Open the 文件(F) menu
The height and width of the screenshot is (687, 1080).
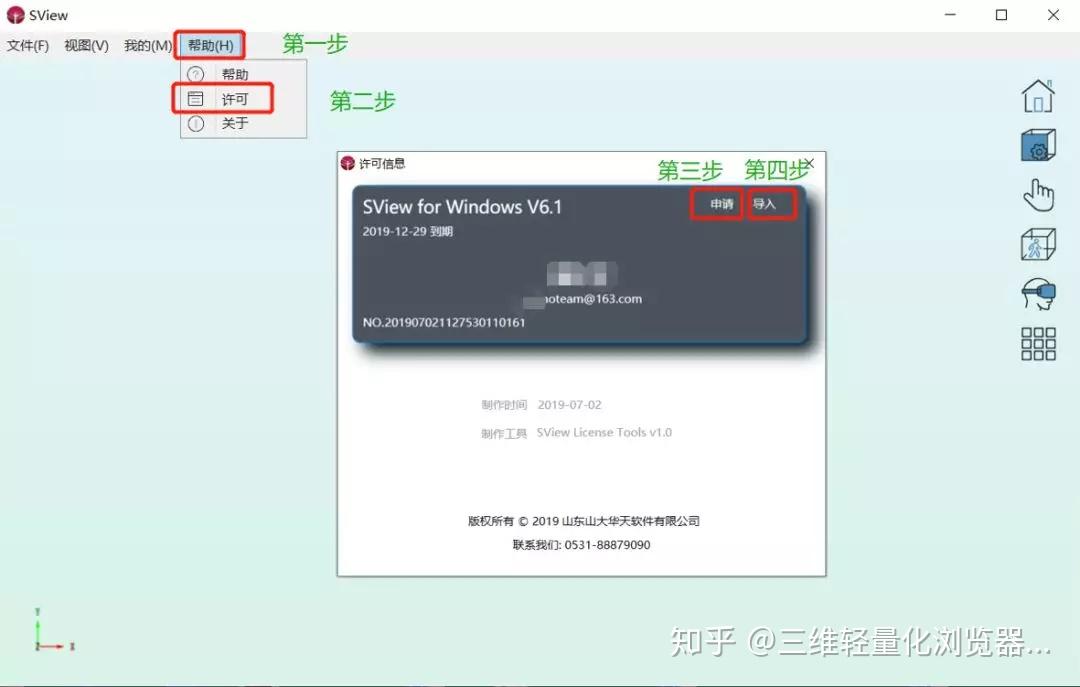pos(28,45)
